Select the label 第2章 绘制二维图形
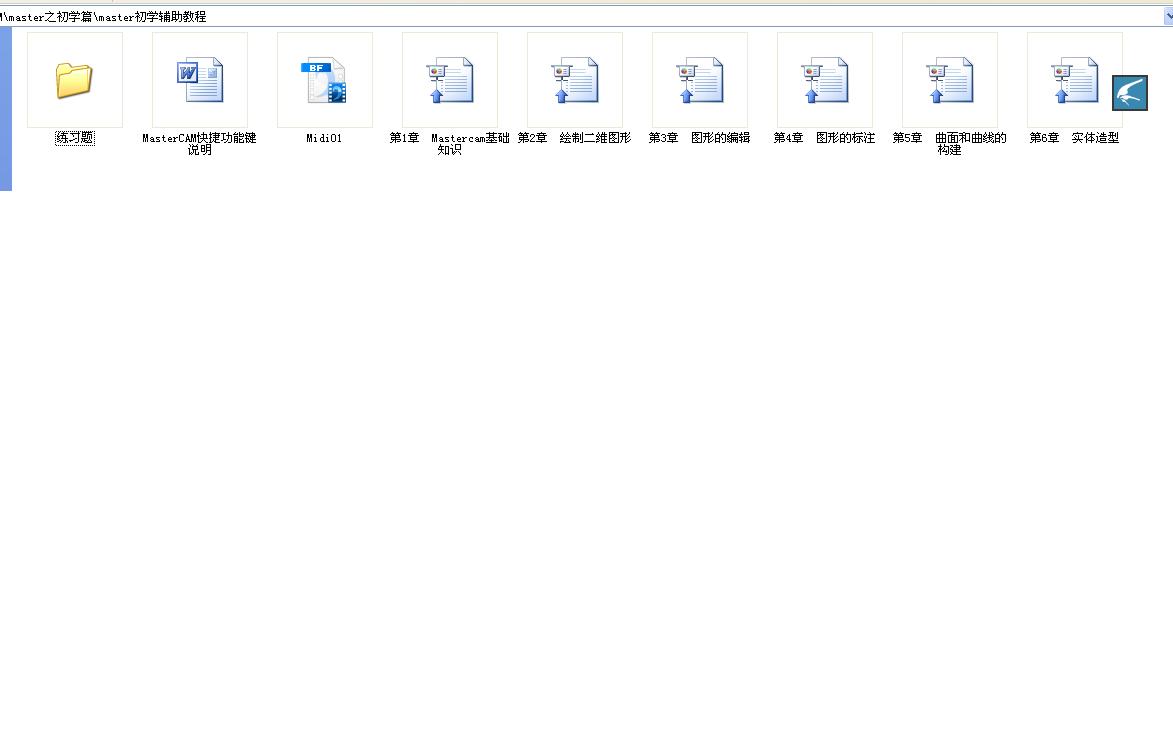The height and width of the screenshot is (729, 1173). coord(575,138)
